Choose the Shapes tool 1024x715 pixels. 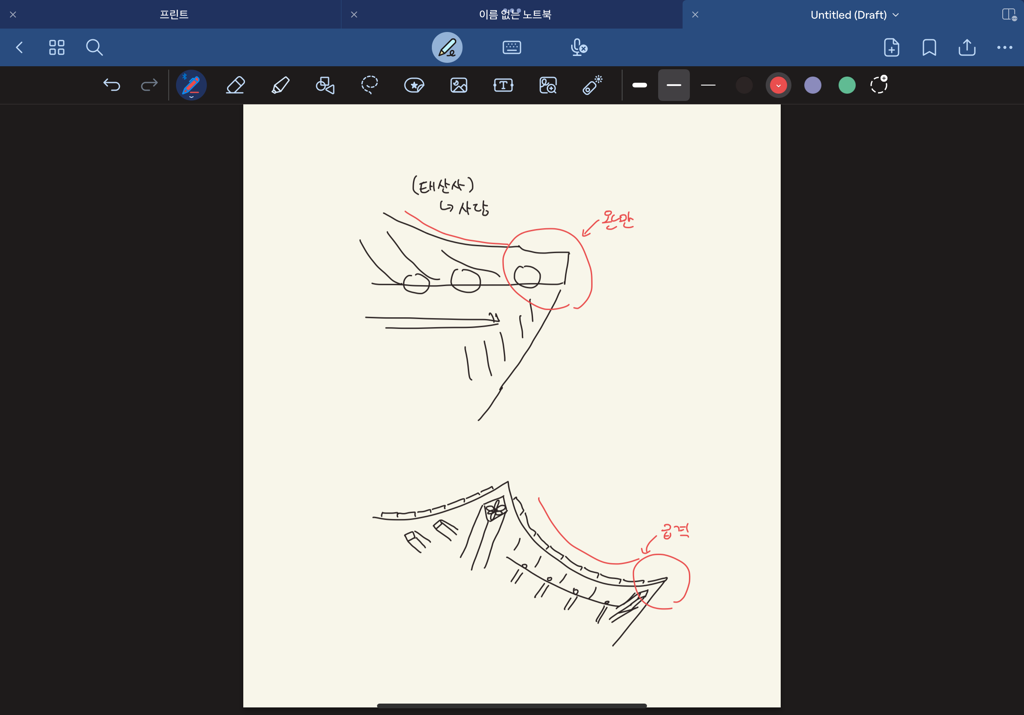pos(325,85)
